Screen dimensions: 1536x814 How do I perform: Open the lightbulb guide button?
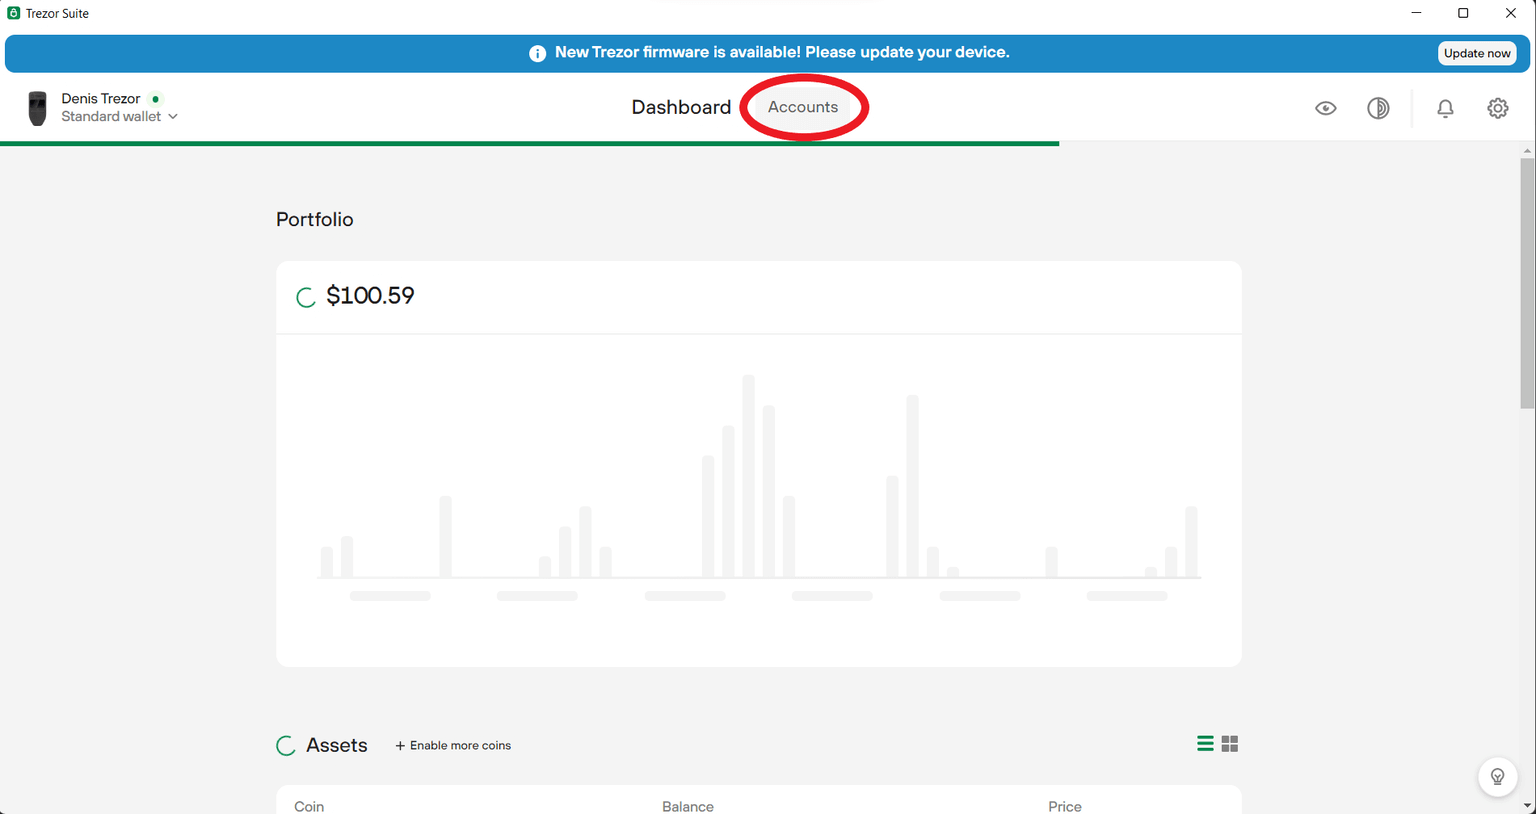click(1497, 777)
